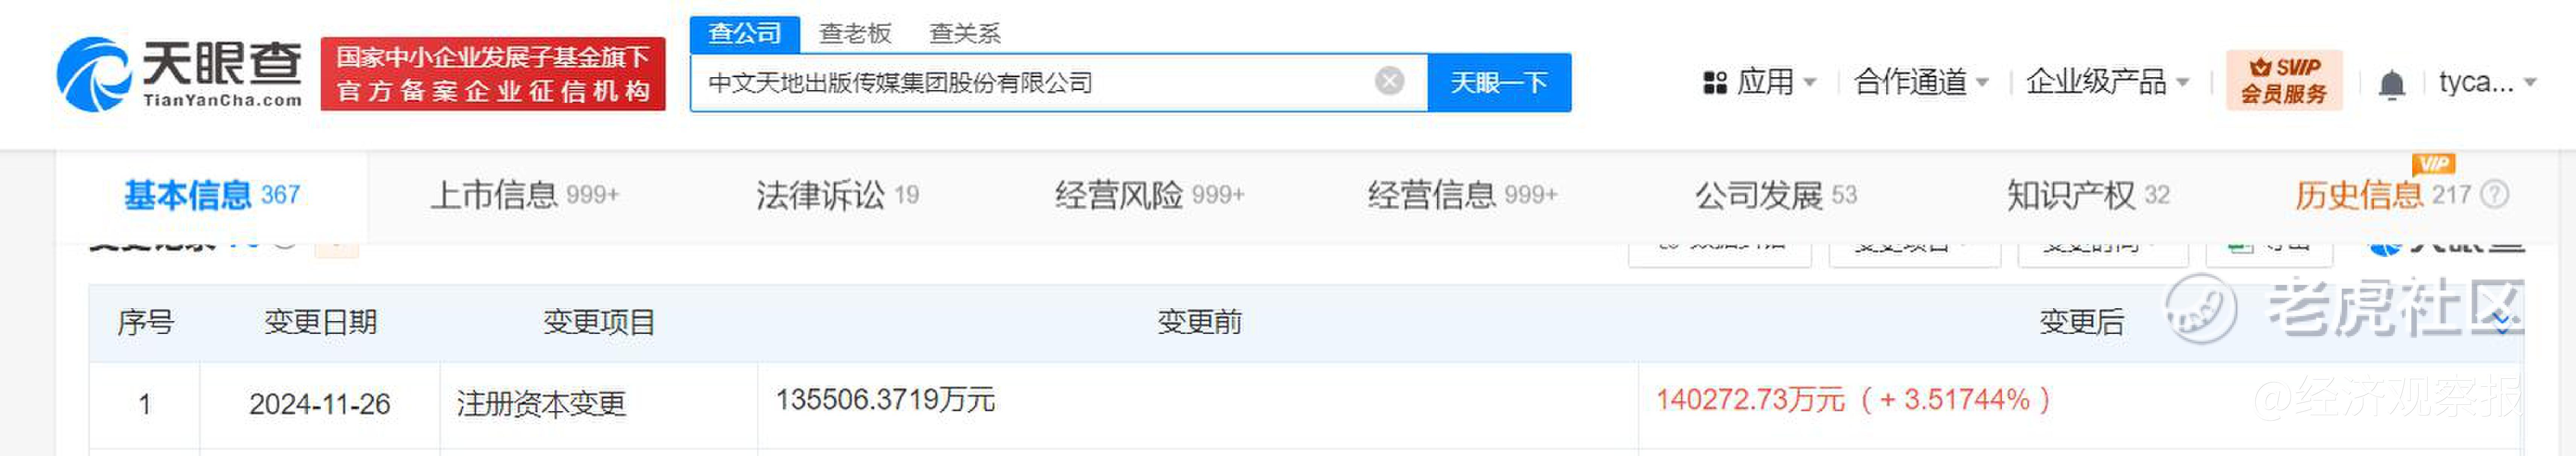The height and width of the screenshot is (456, 2576).
Task: Open the 经营风险 tab
Action: pos(1149,195)
